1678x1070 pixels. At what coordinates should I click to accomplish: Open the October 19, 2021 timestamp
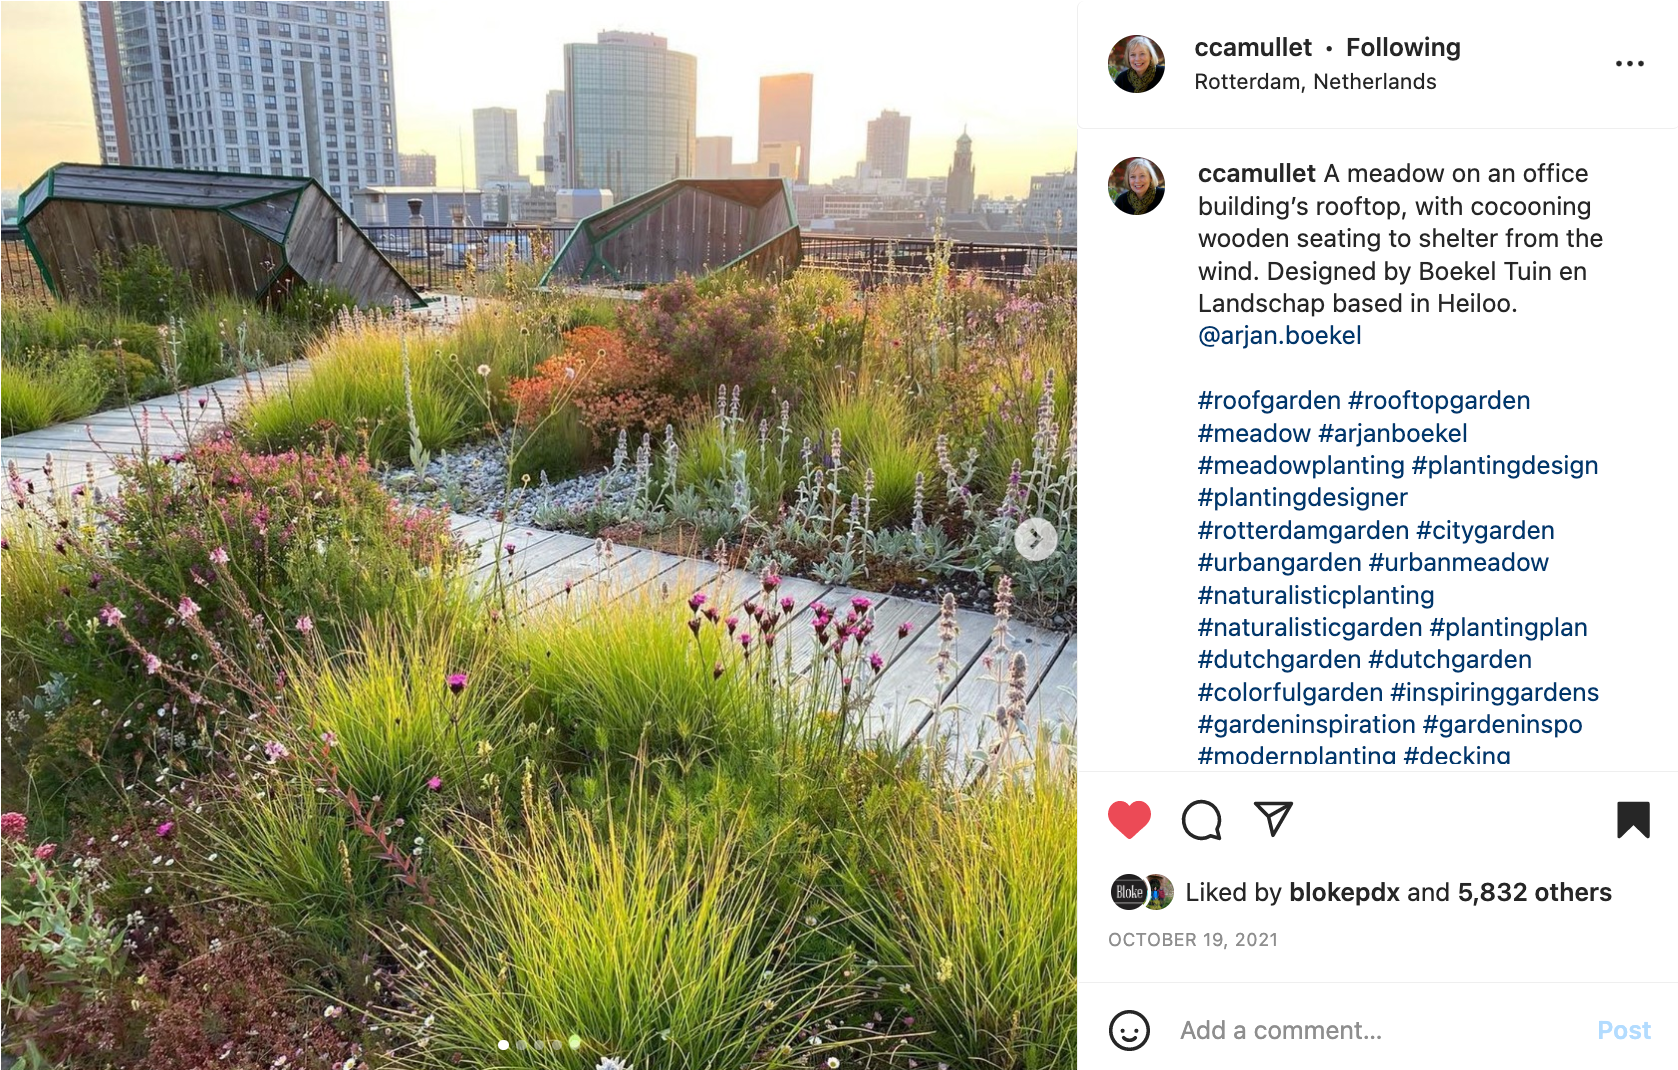(1193, 940)
